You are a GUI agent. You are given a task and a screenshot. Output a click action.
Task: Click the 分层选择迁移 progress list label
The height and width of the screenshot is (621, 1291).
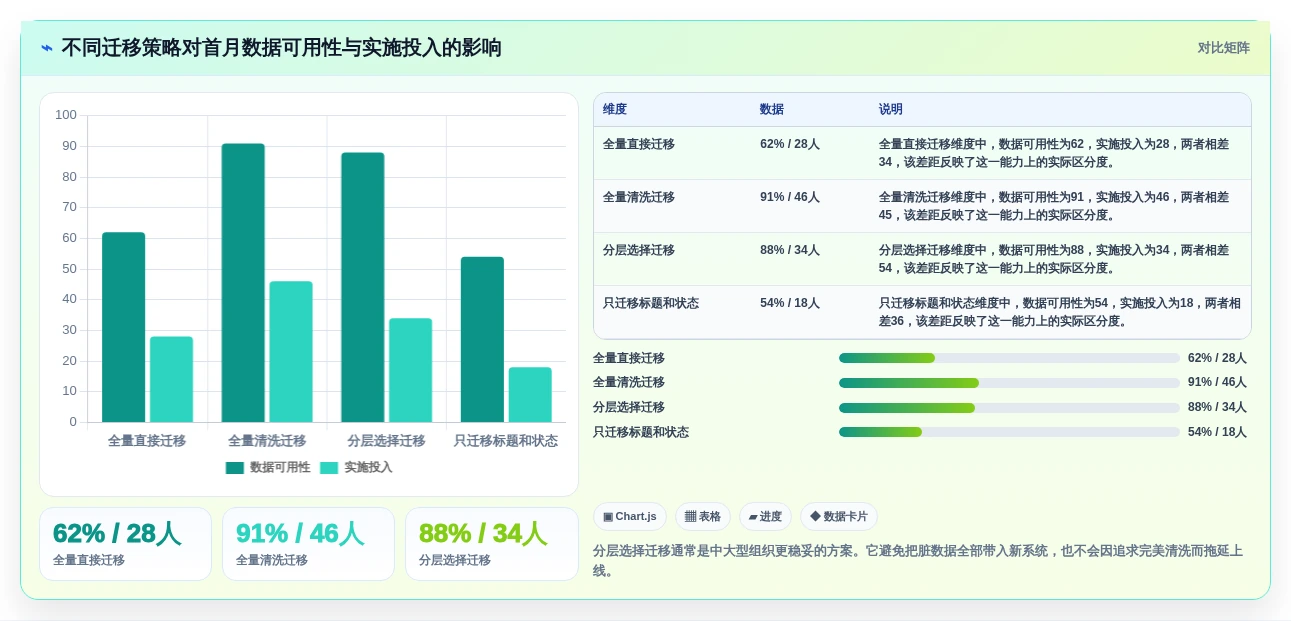pos(629,408)
